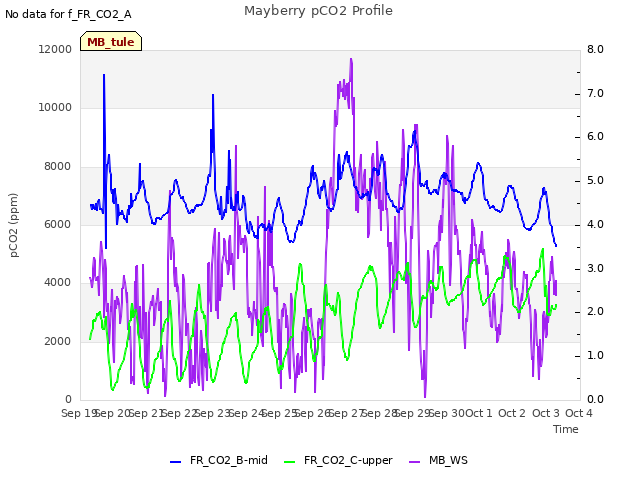640x480 pixels.
Task: Click the tallest purple MB_WS peak near Sep 27
Action: (351, 60)
